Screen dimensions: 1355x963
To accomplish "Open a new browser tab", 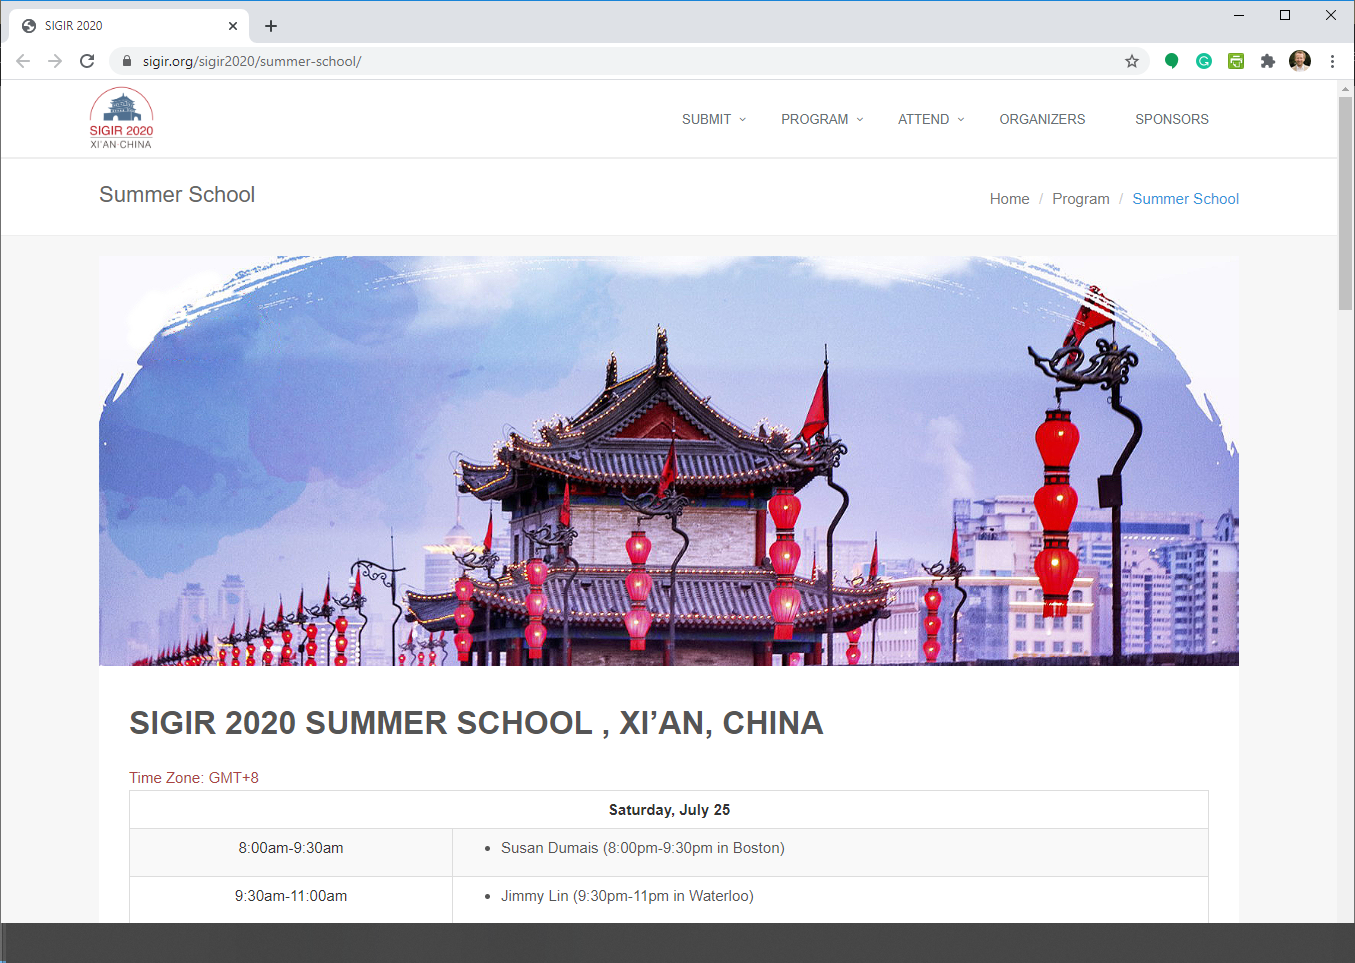I will click(x=270, y=25).
